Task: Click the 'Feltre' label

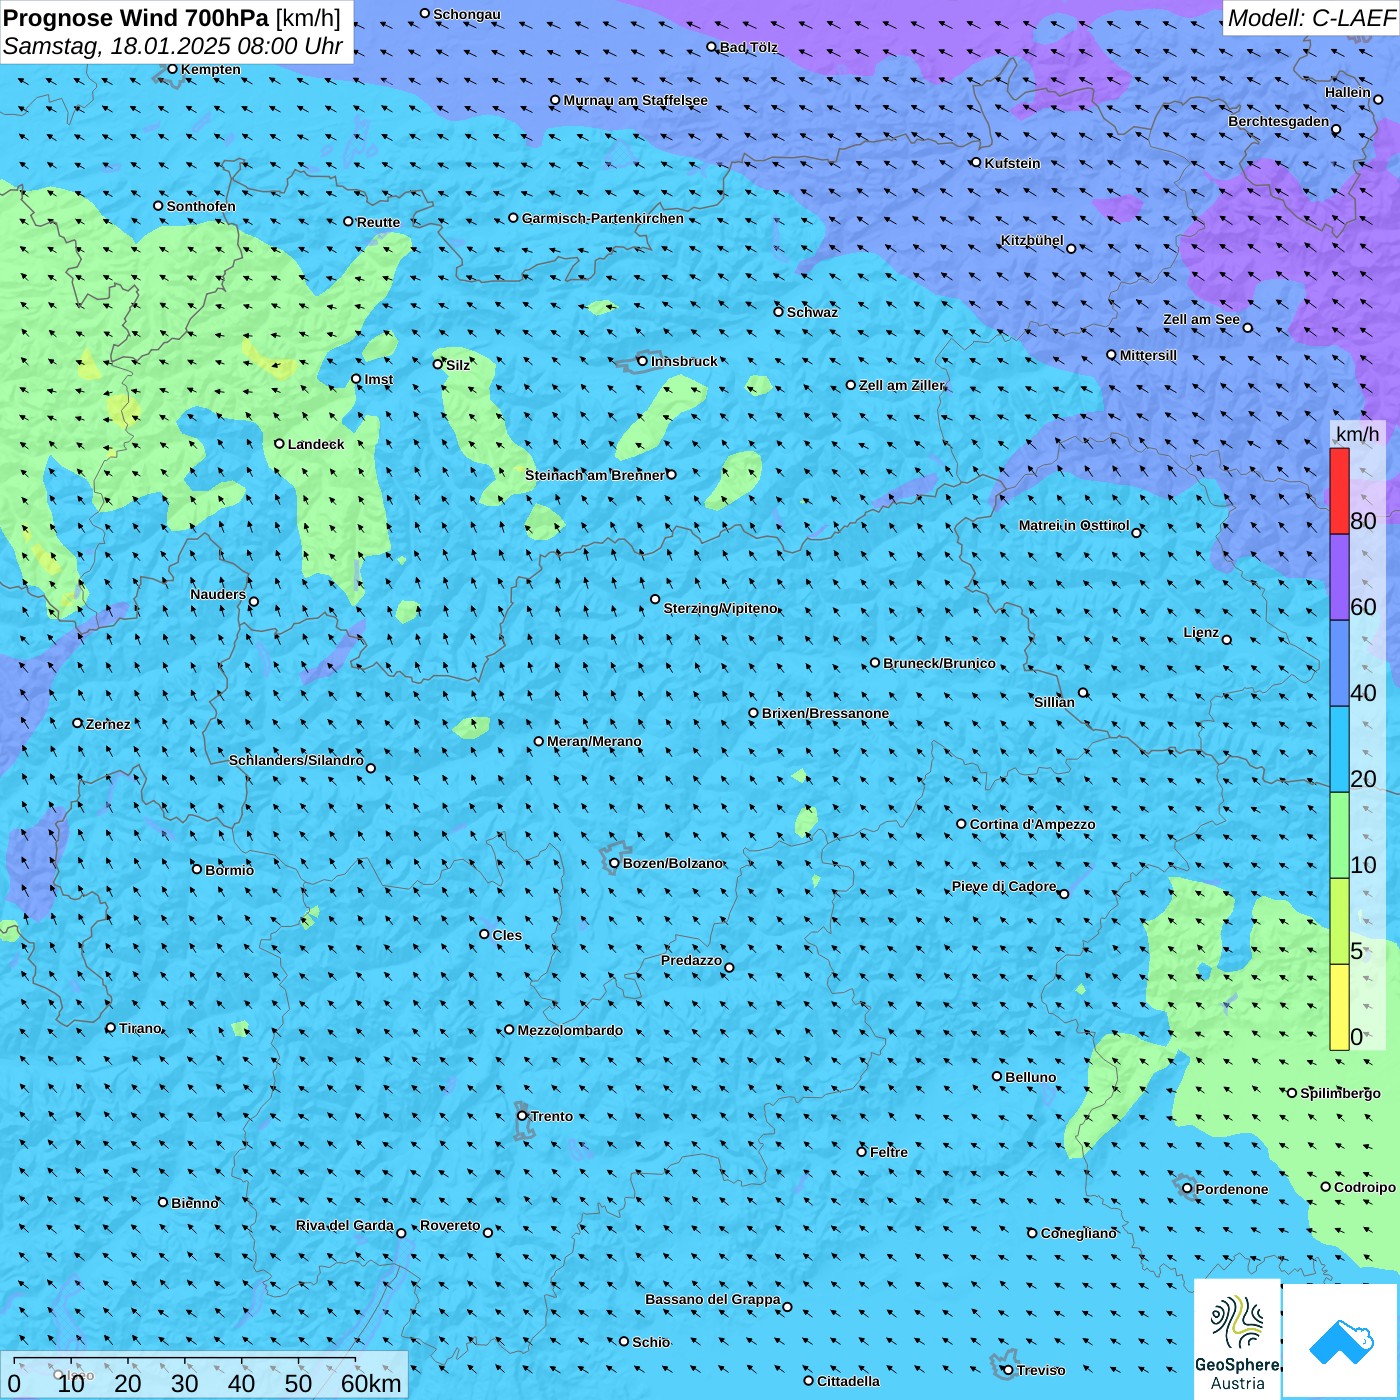Action: (888, 1152)
